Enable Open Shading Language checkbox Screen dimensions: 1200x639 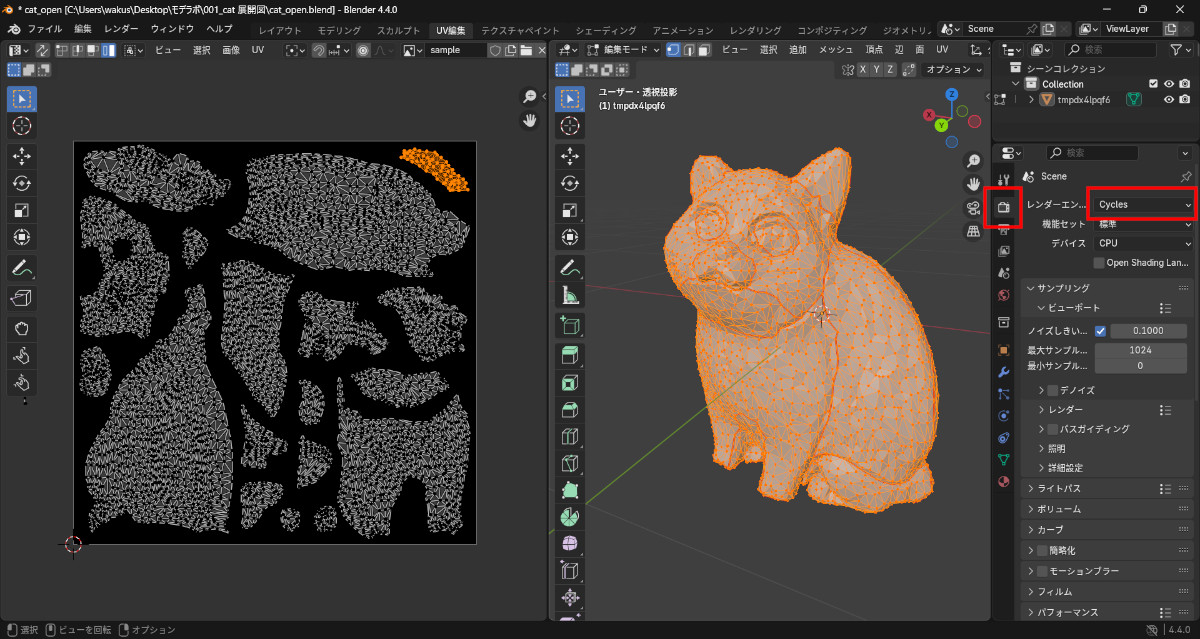(x=1099, y=263)
